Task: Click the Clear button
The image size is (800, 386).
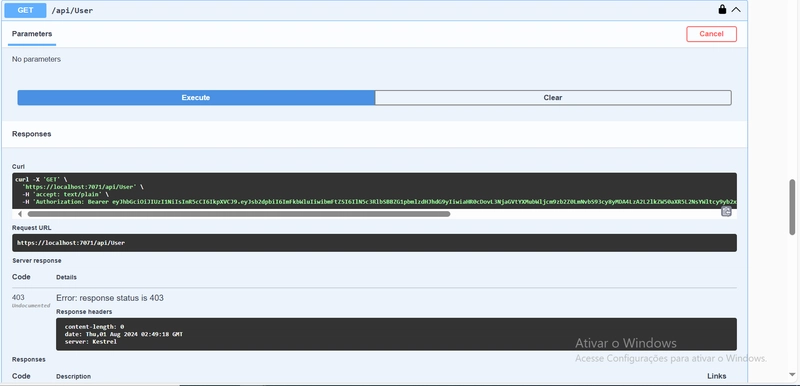Action: click(x=553, y=97)
